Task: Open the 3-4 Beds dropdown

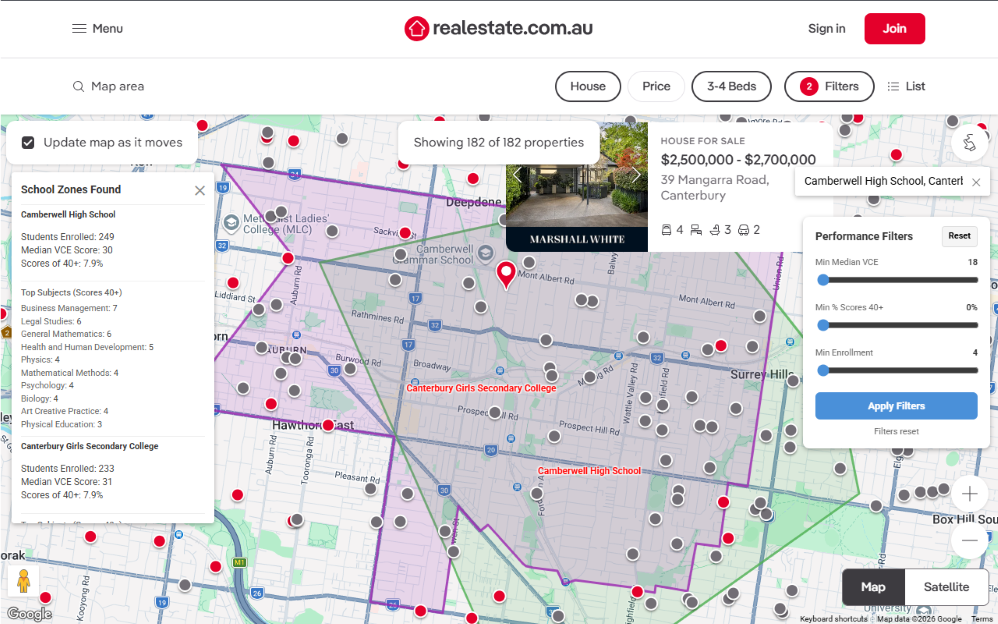Action: (x=731, y=86)
